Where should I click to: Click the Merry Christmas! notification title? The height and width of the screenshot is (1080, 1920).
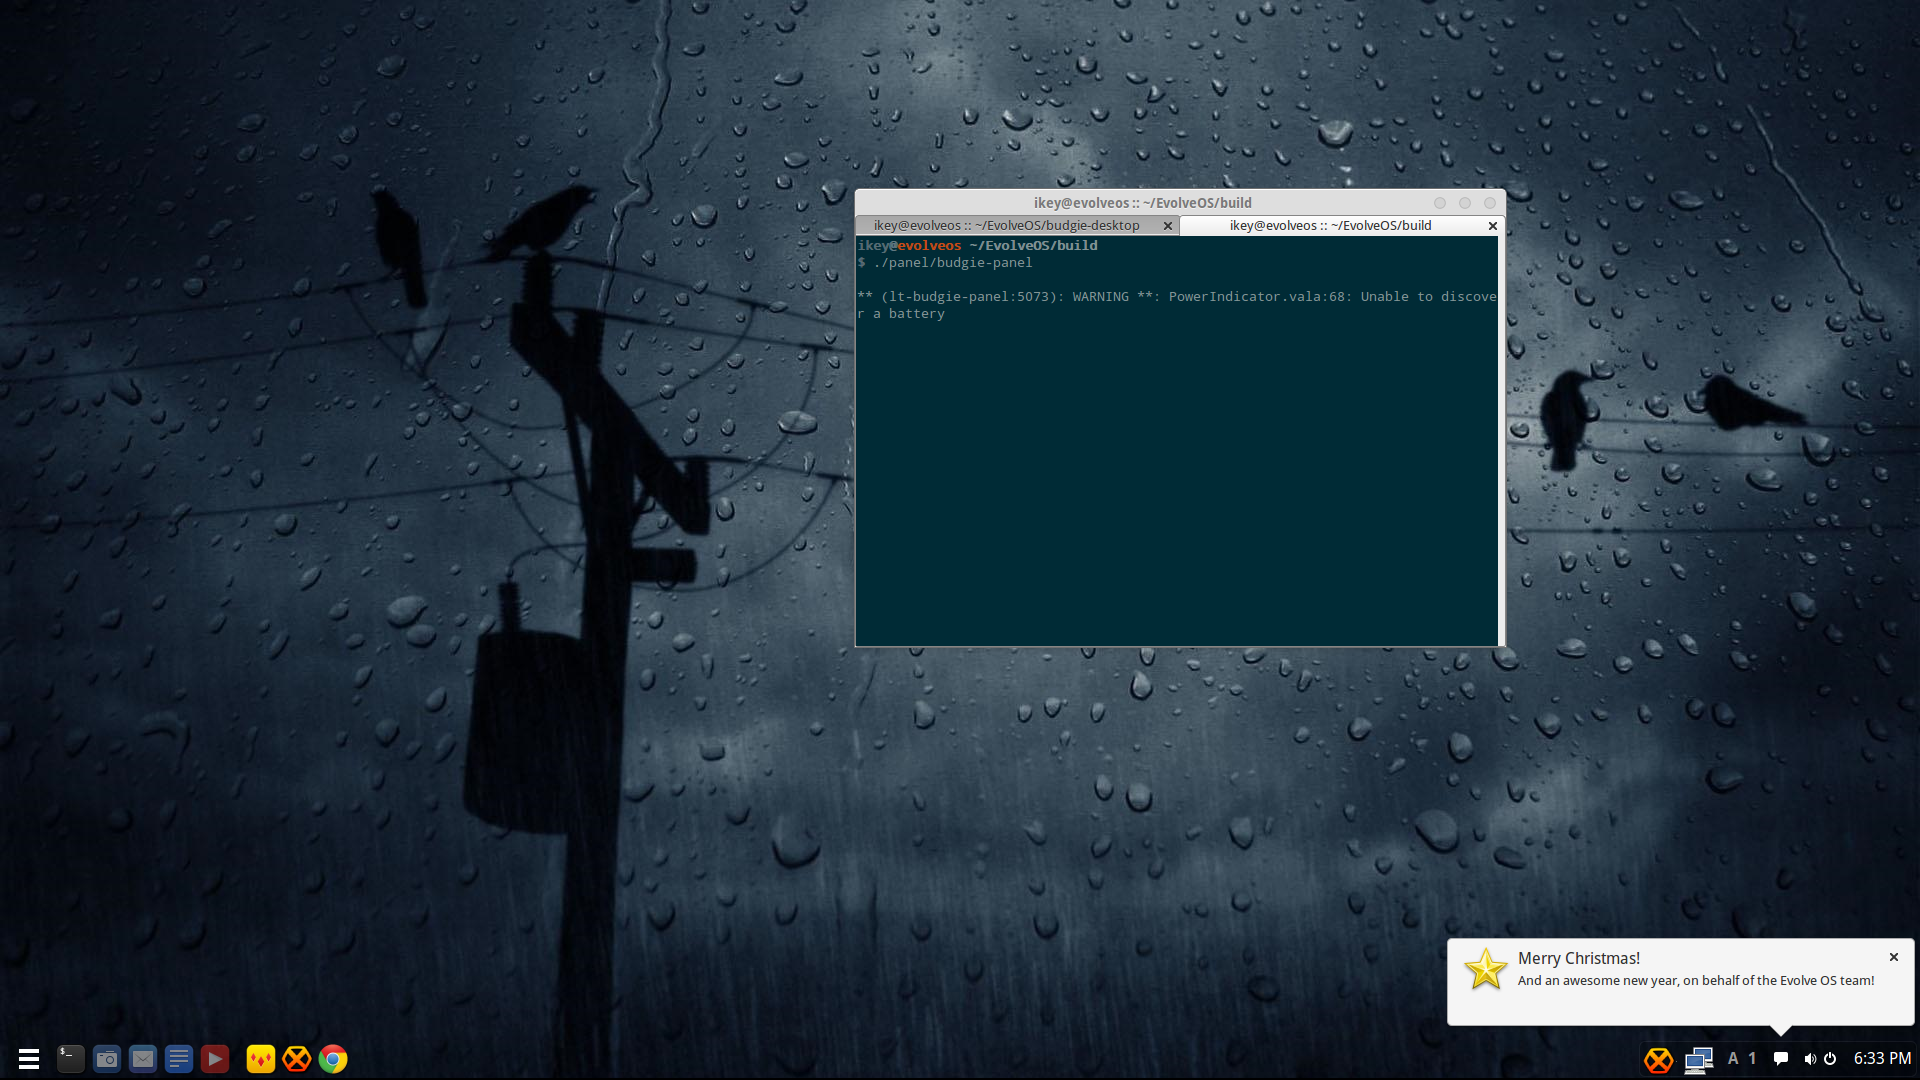pos(1579,958)
